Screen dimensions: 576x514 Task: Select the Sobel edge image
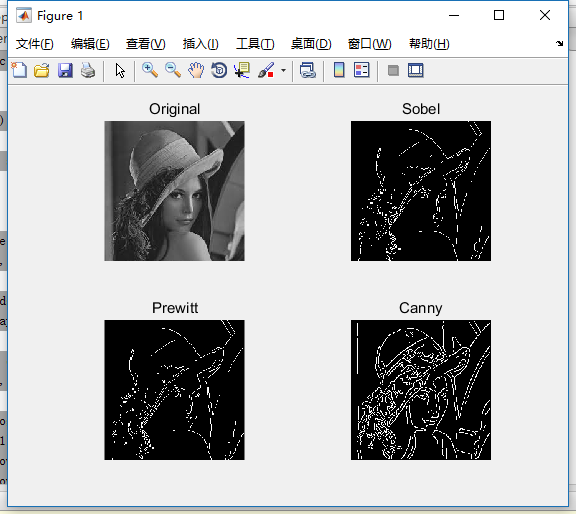(x=421, y=191)
